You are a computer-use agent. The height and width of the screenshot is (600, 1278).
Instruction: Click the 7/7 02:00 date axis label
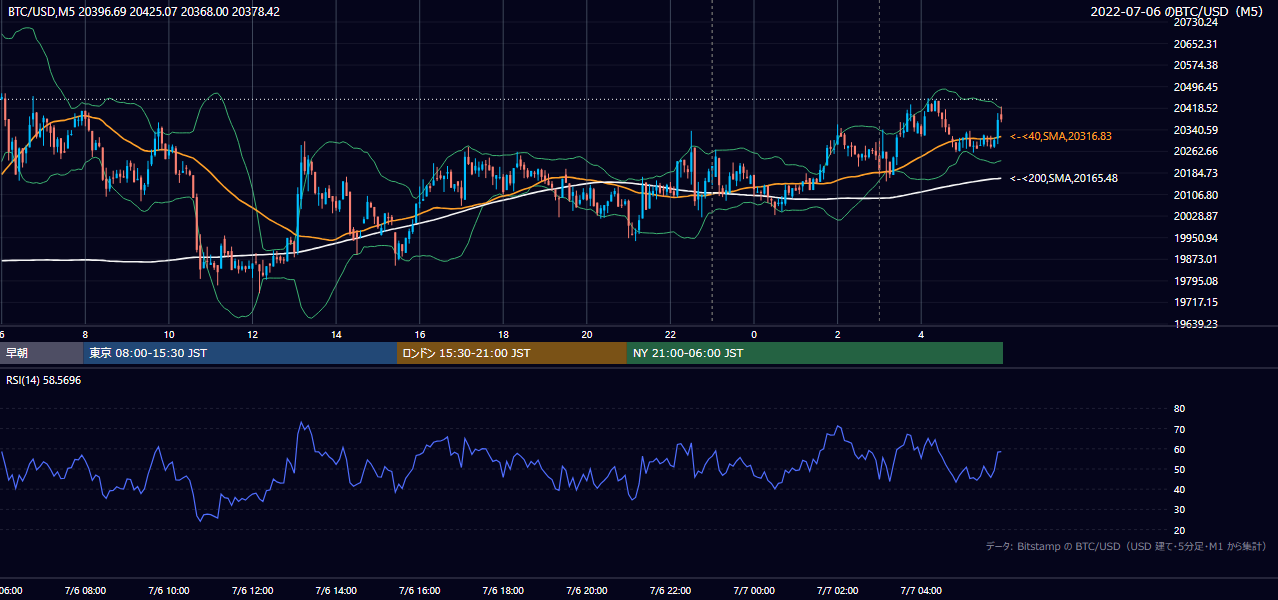[838, 591]
